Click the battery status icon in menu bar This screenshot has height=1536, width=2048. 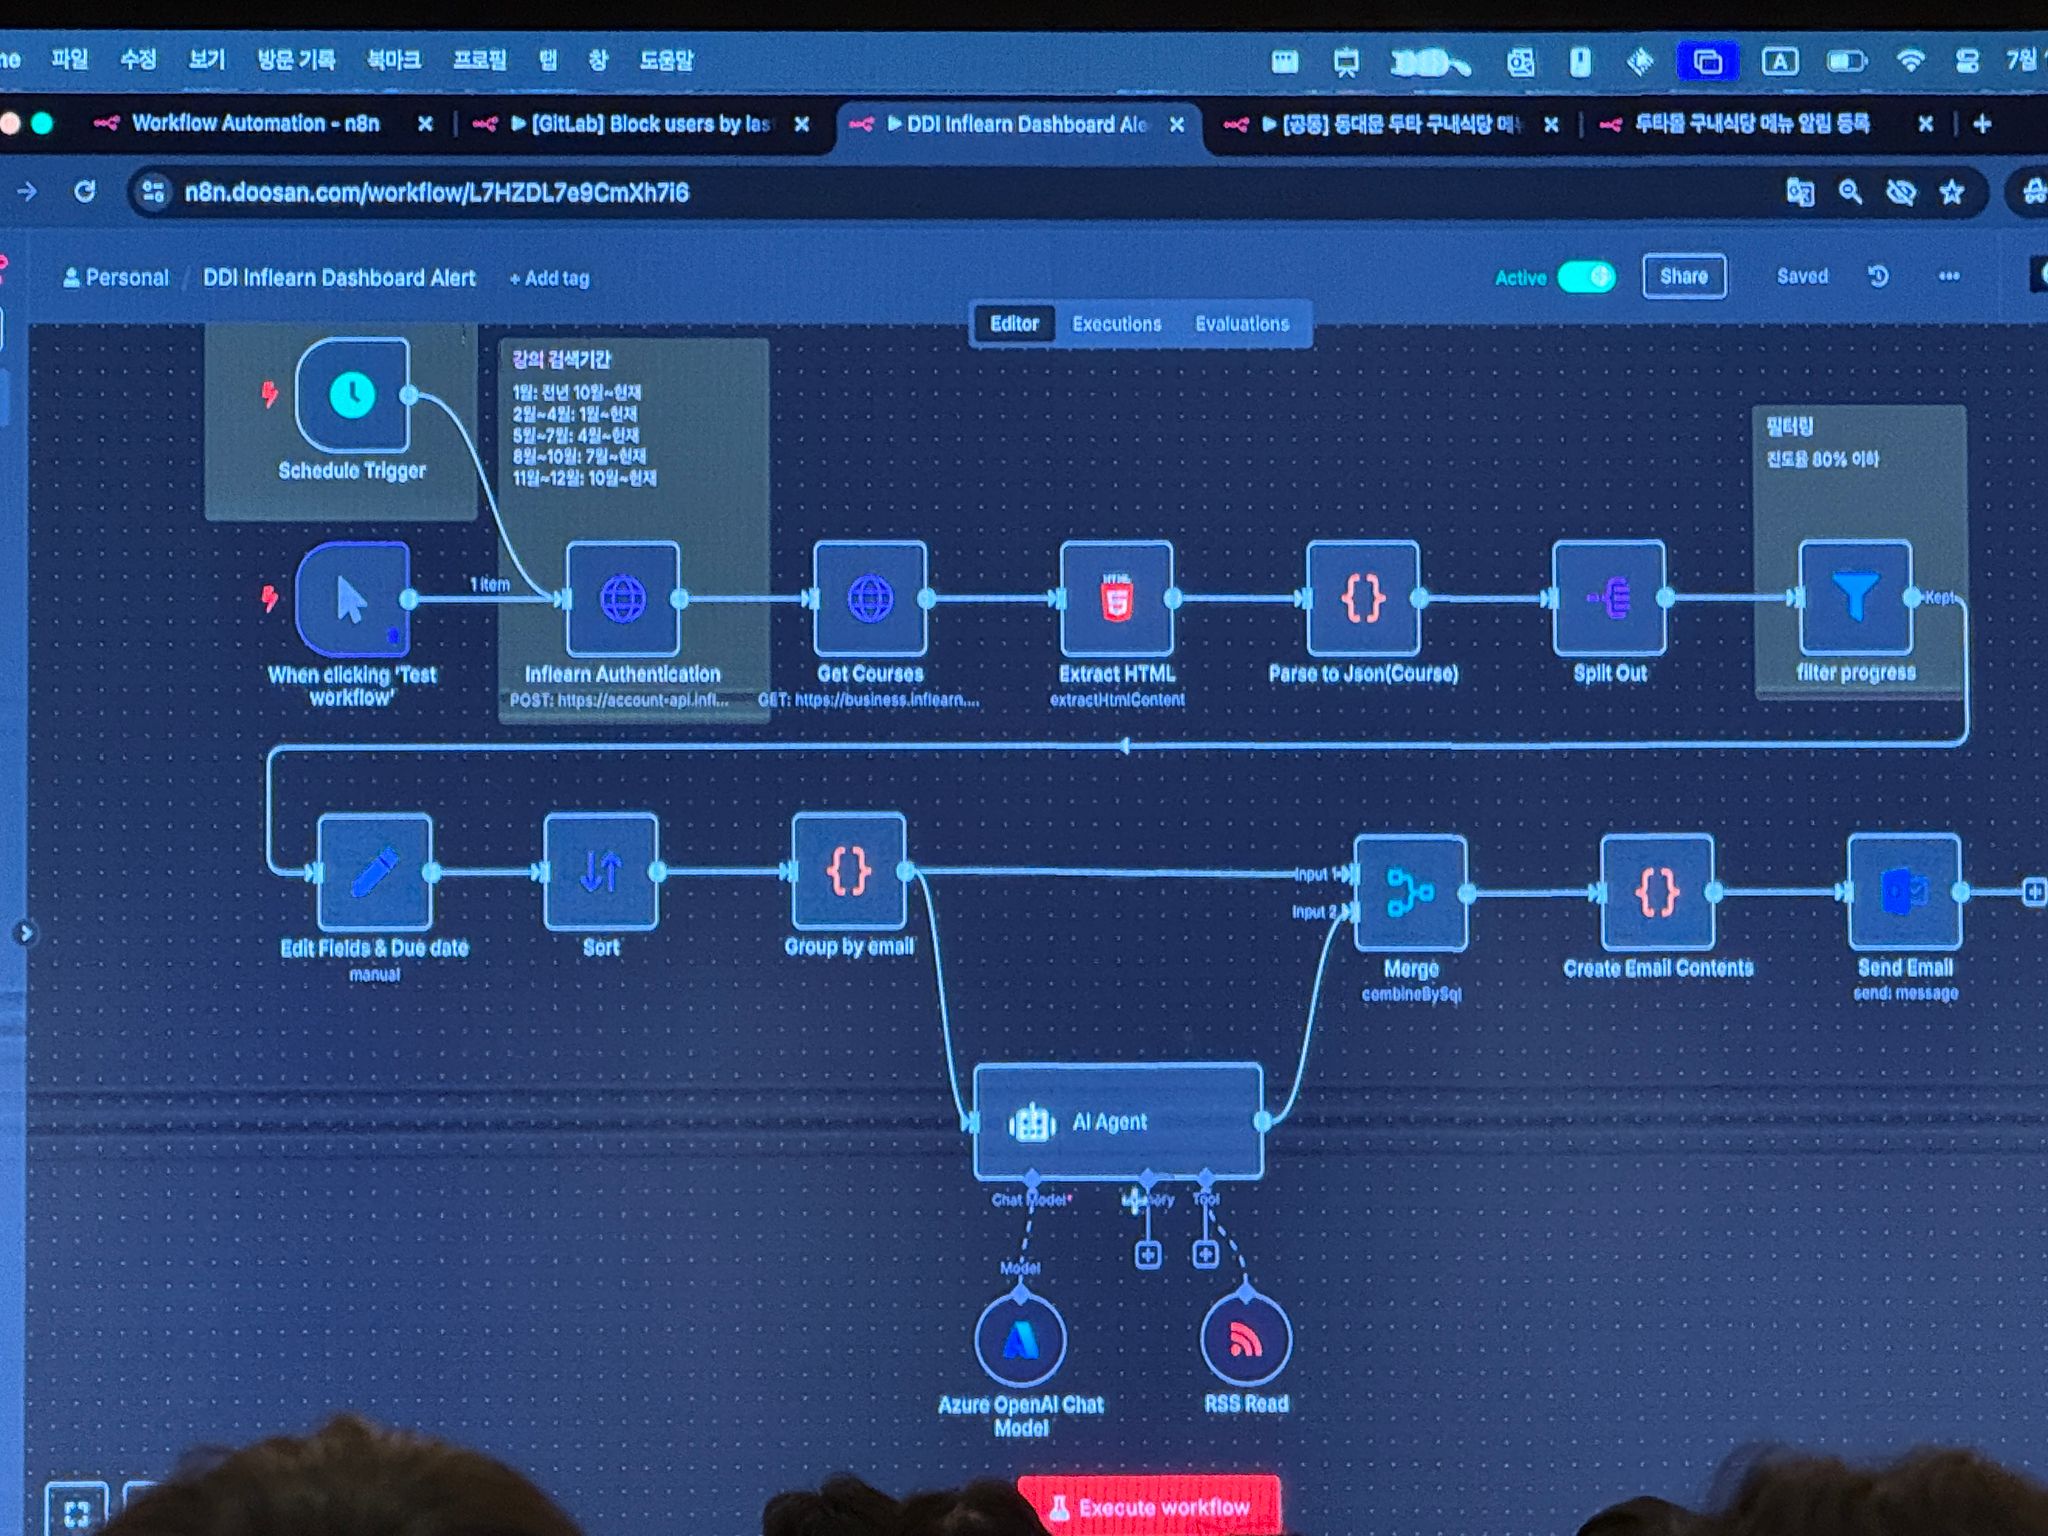pyautogui.click(x=1846, y=62)
